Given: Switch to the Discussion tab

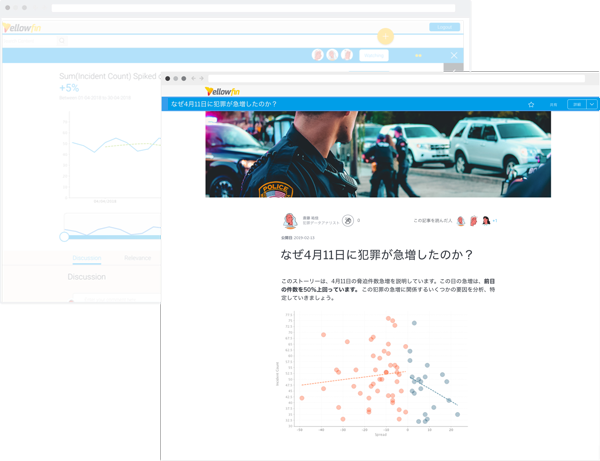Looking at the screenshot, I should 87,258.
